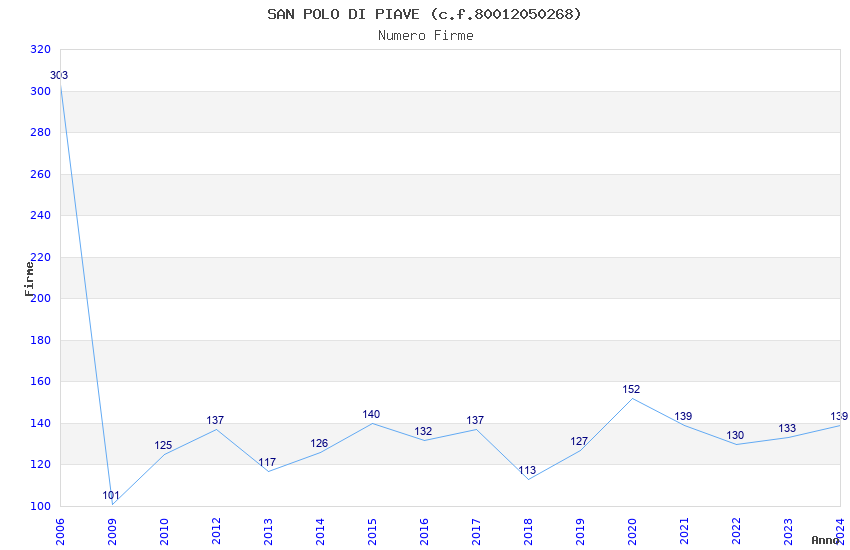Click the x-axis year 2019
The image size is (850, 550).
580,532
